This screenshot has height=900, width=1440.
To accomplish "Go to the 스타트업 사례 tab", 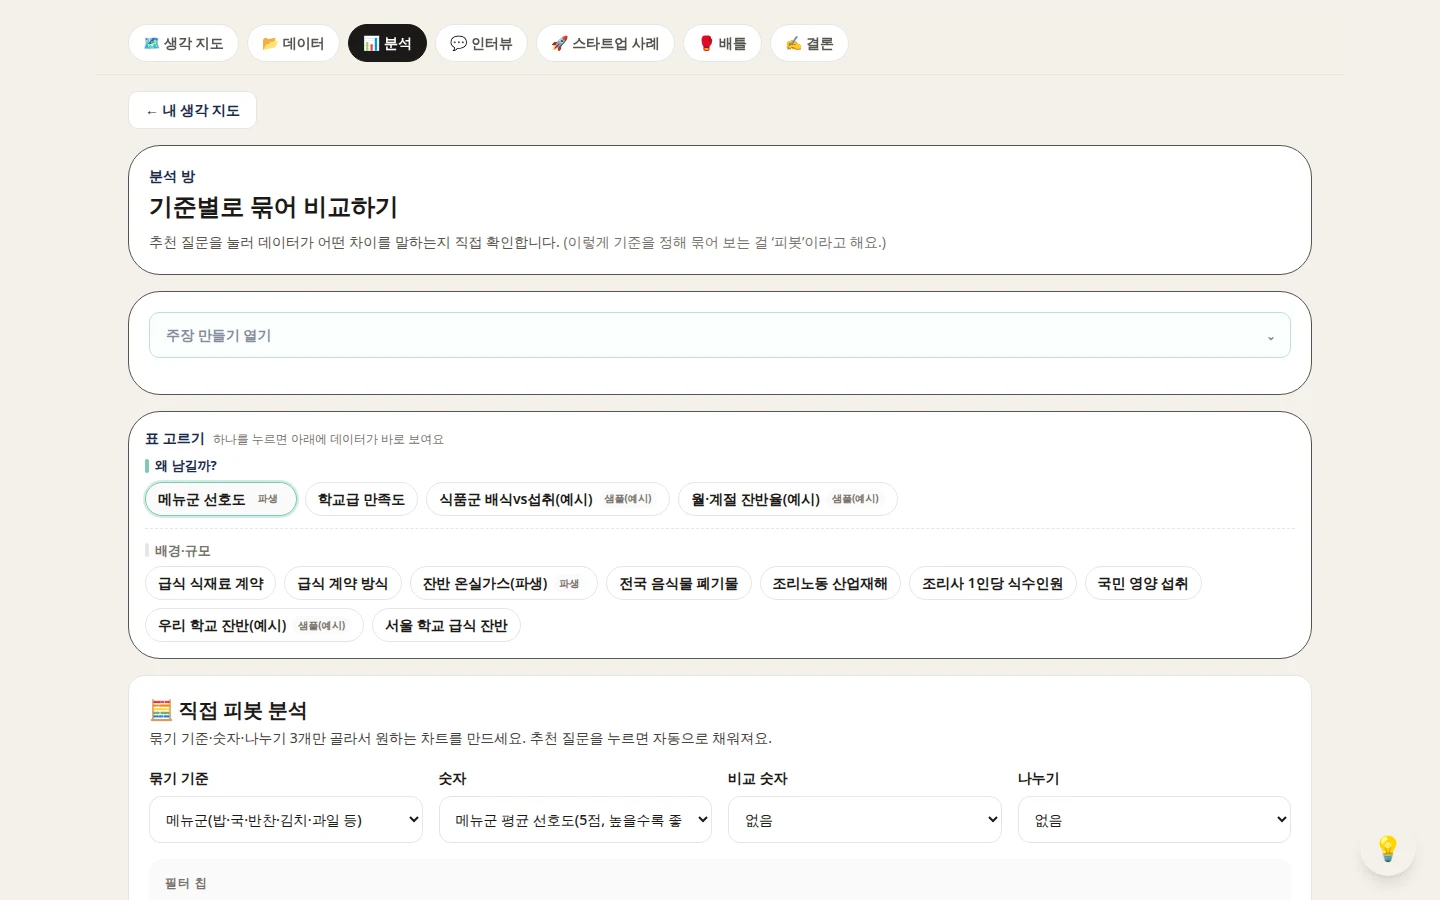I will tap(605, 43).
